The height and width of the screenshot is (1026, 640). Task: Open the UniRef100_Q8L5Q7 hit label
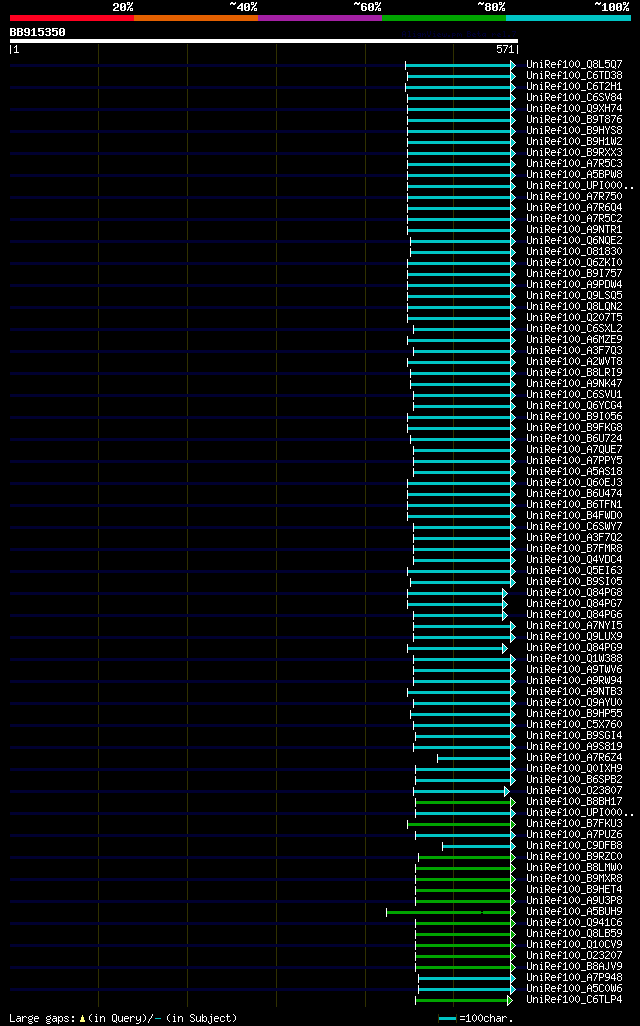click(575, 65)
